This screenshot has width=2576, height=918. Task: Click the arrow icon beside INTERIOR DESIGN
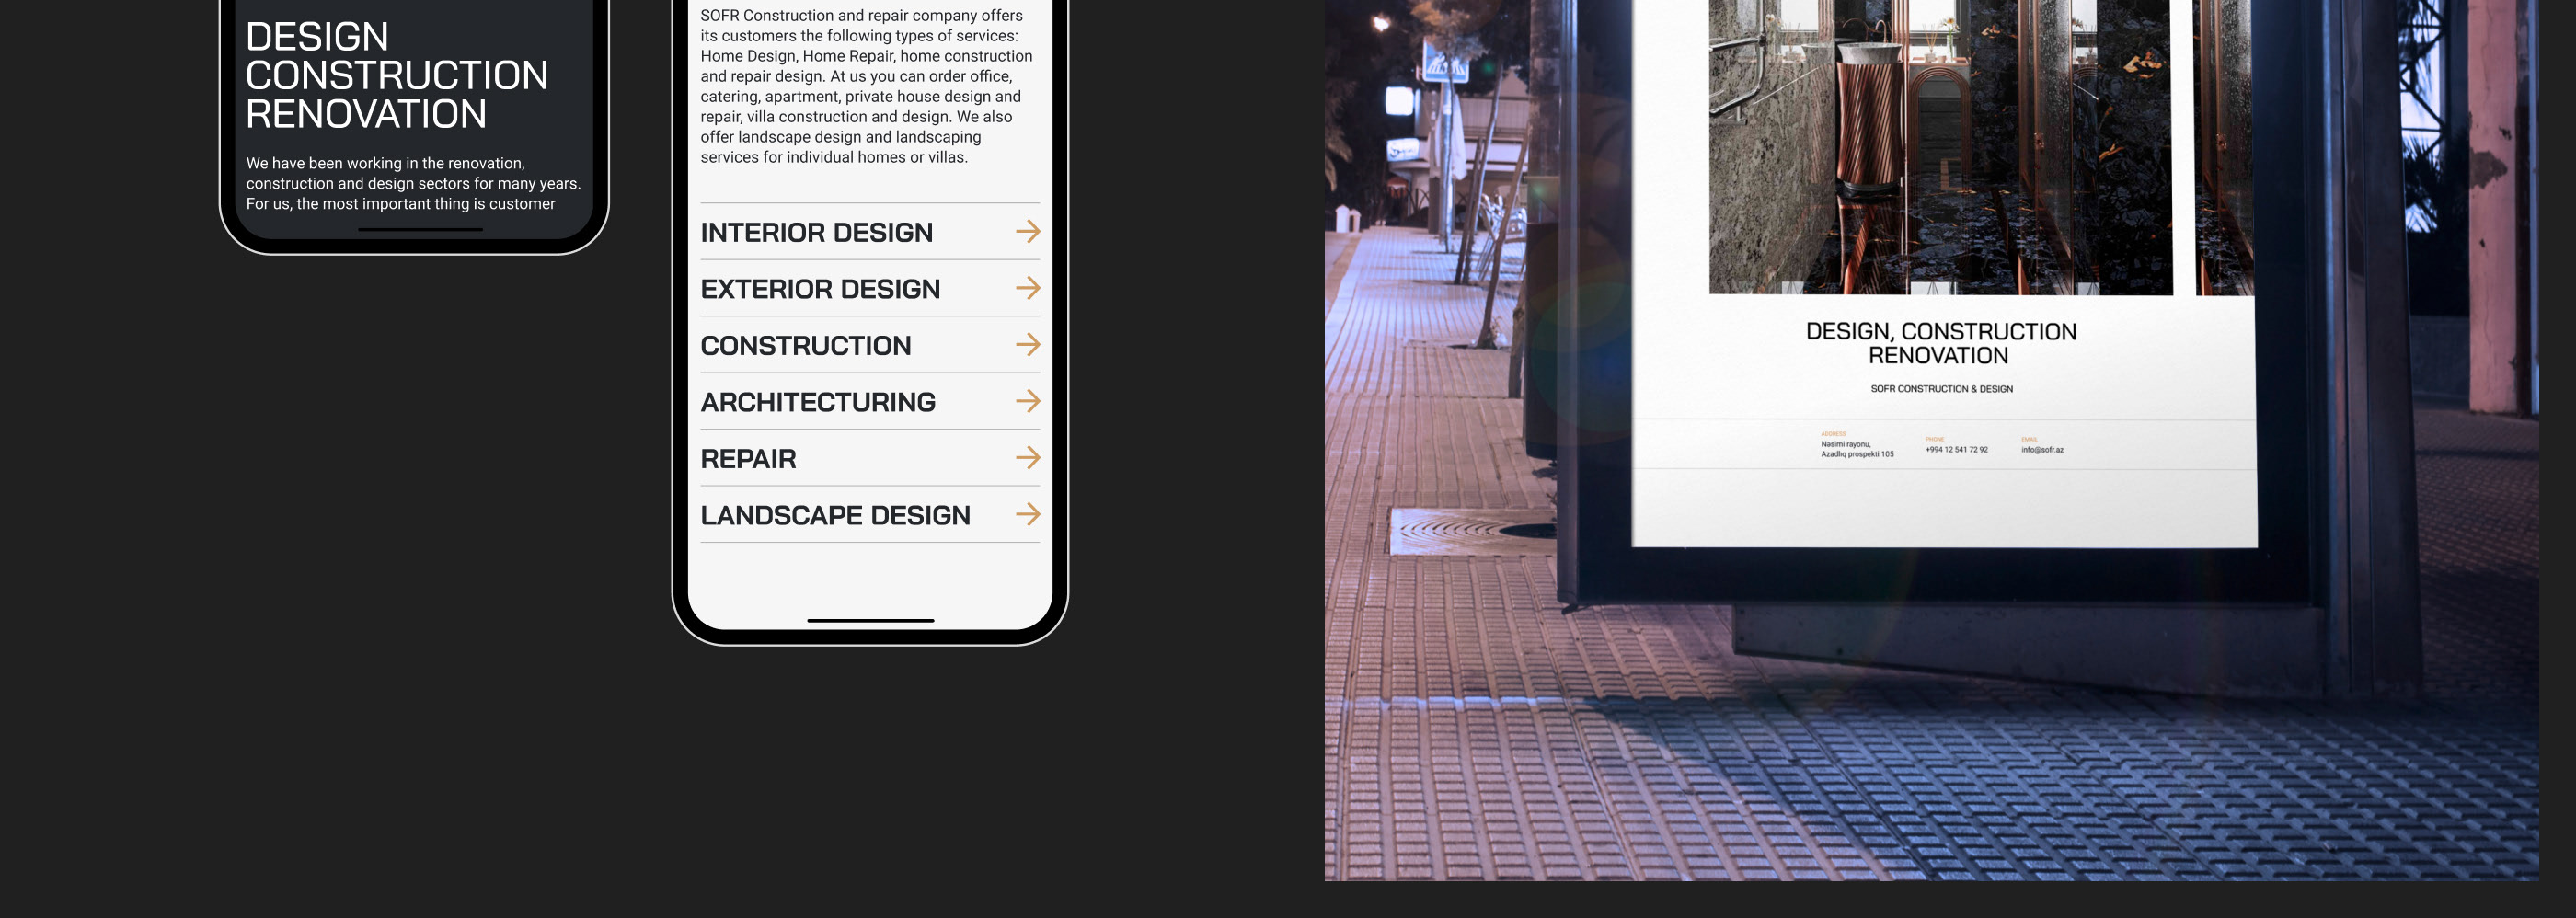pyautogui.click(x=1027, y=232)
